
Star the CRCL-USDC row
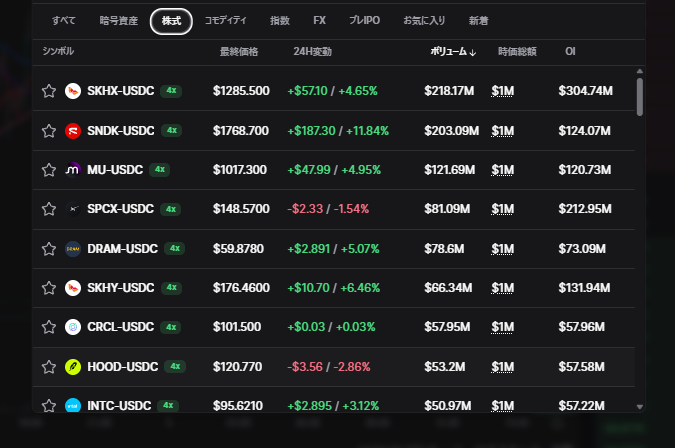coord(49,327)
